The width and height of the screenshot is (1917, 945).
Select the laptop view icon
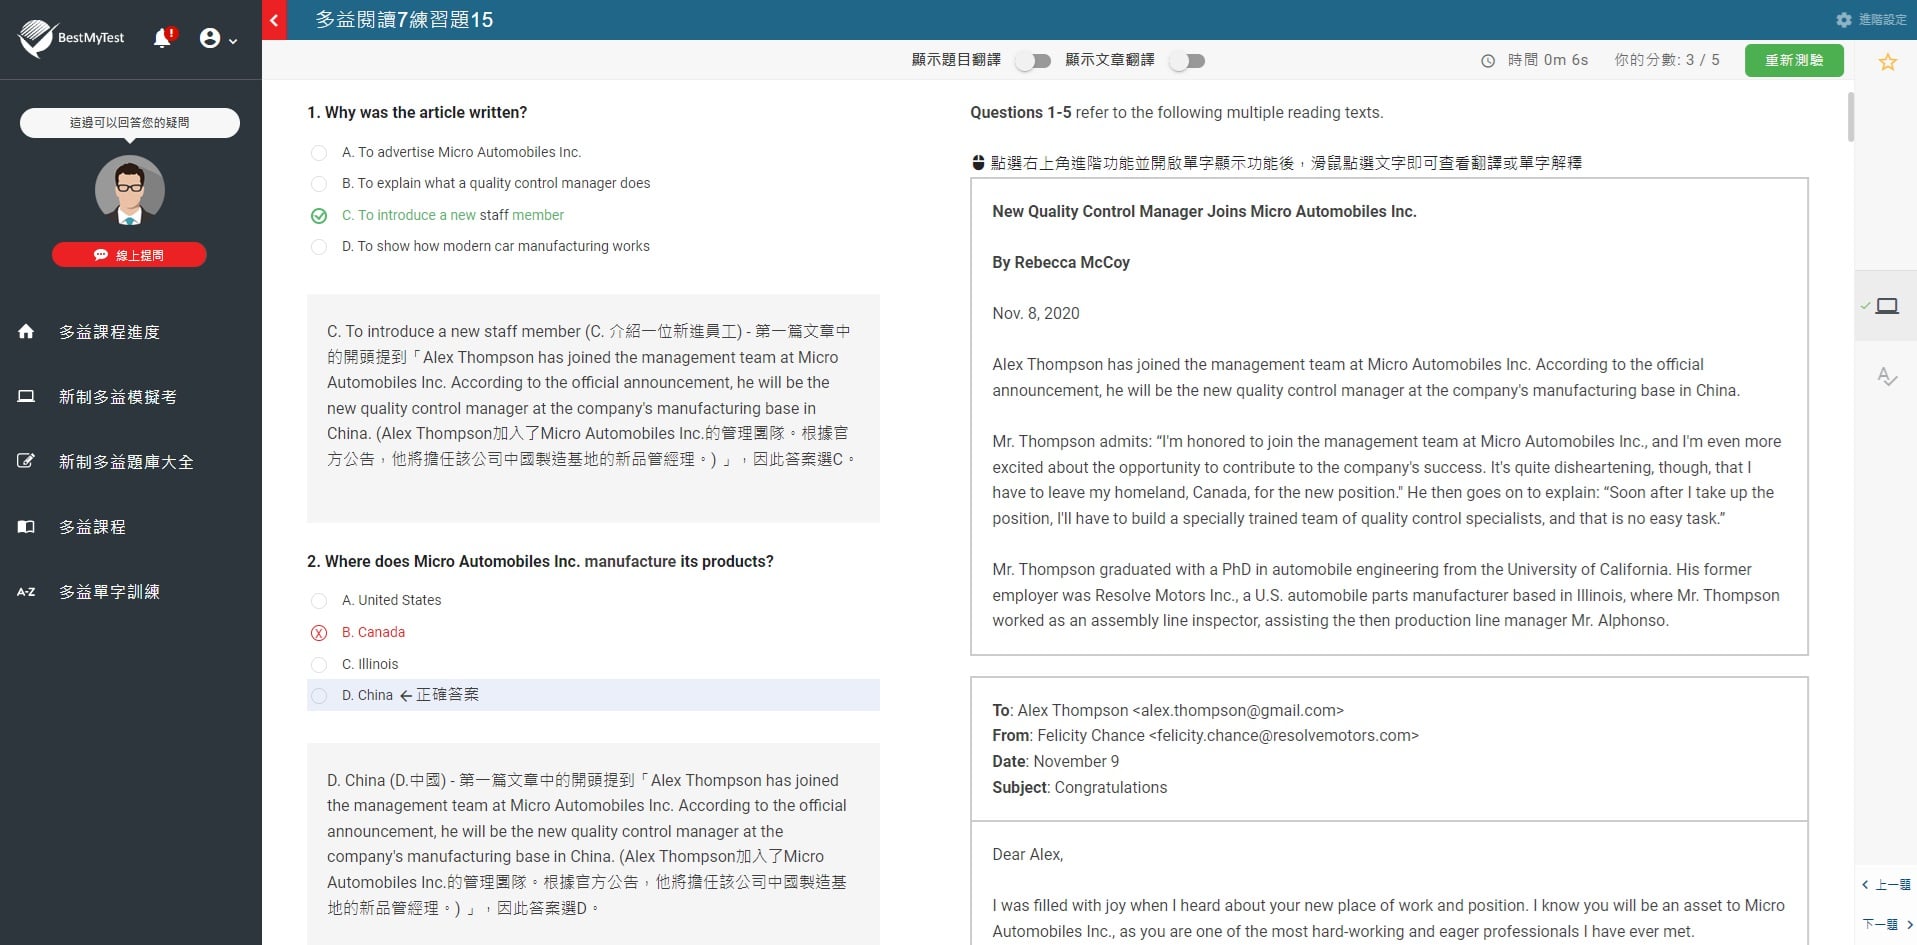tap(1887, 306)
